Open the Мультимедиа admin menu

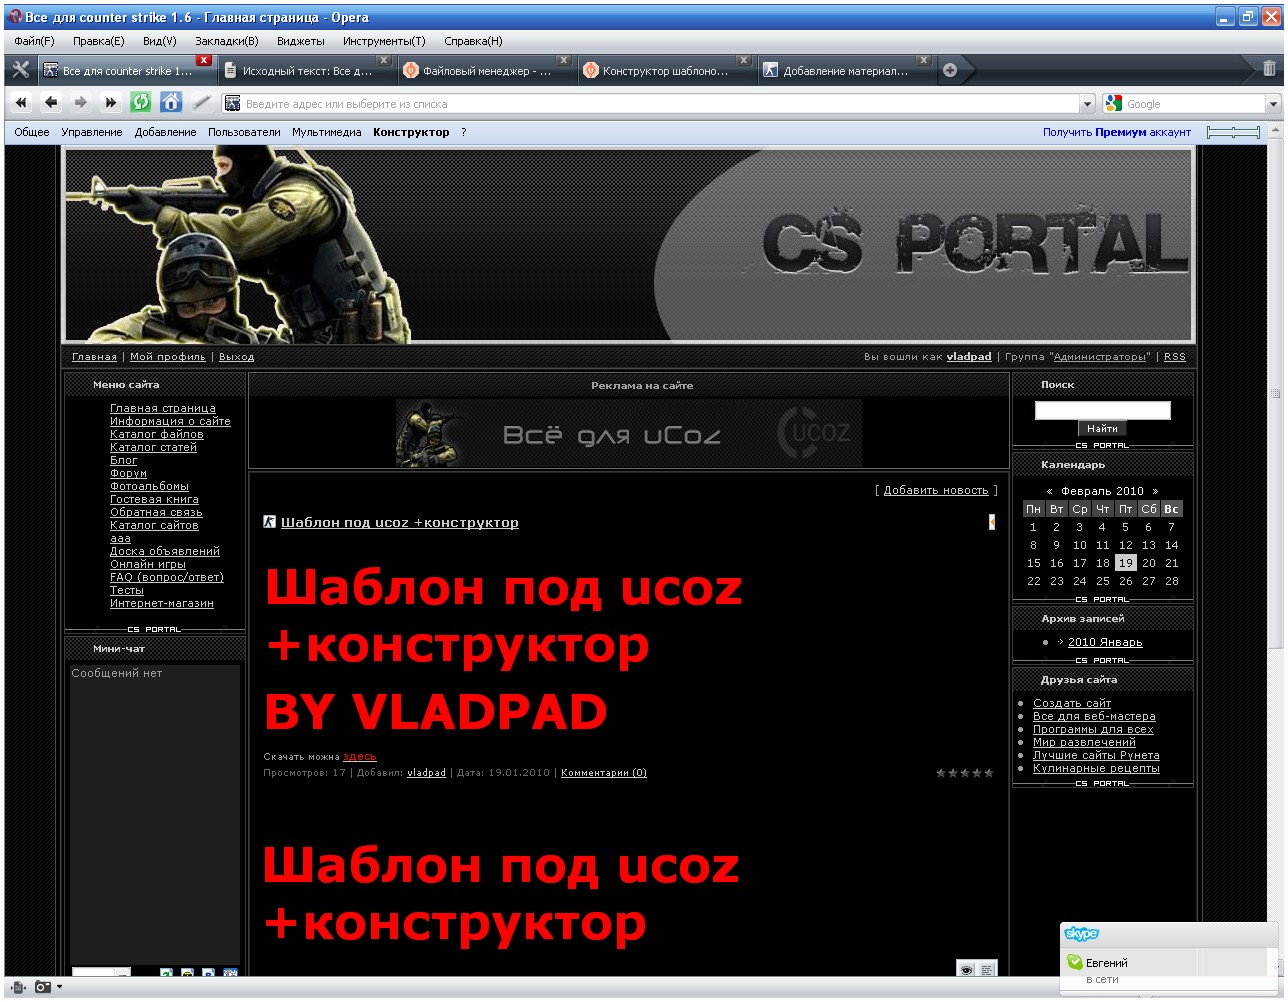327,132
